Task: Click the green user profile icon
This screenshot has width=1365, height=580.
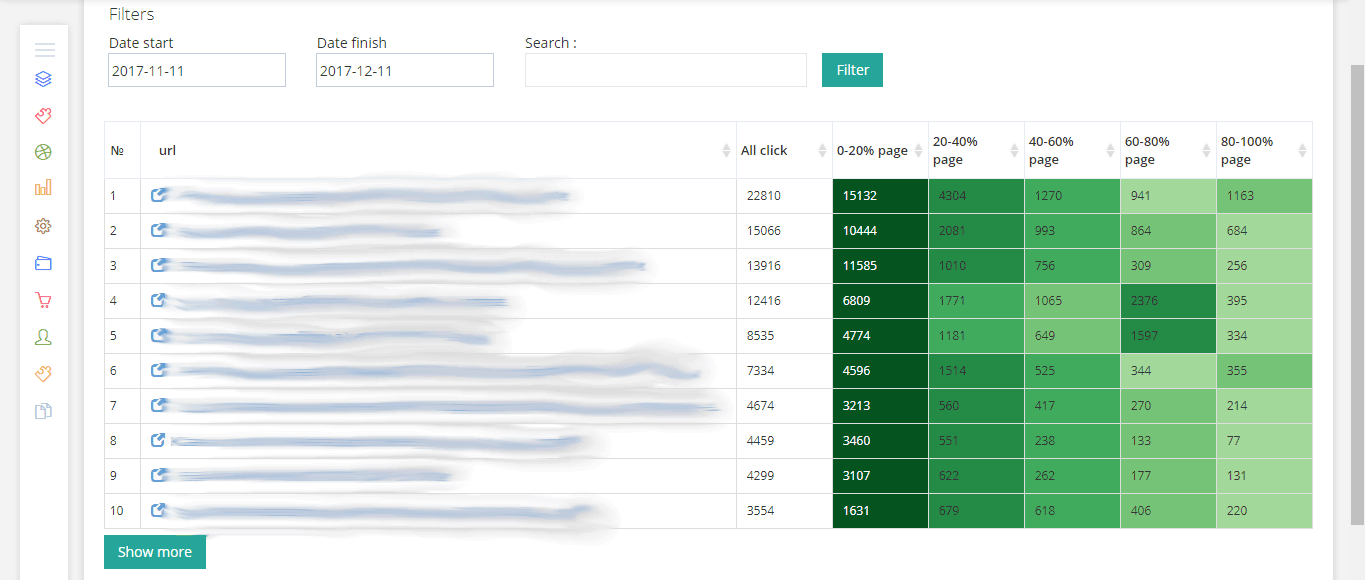Action: coord(43,337)
